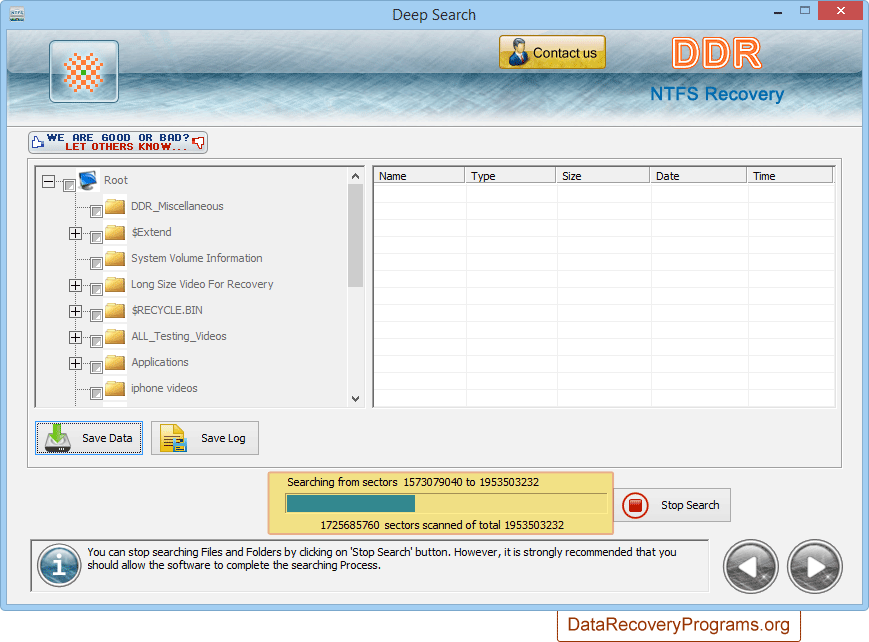The image size is (869, 642).
Task: Click the DataRecoveryPrograms.org link
Action: click(678, 625)
